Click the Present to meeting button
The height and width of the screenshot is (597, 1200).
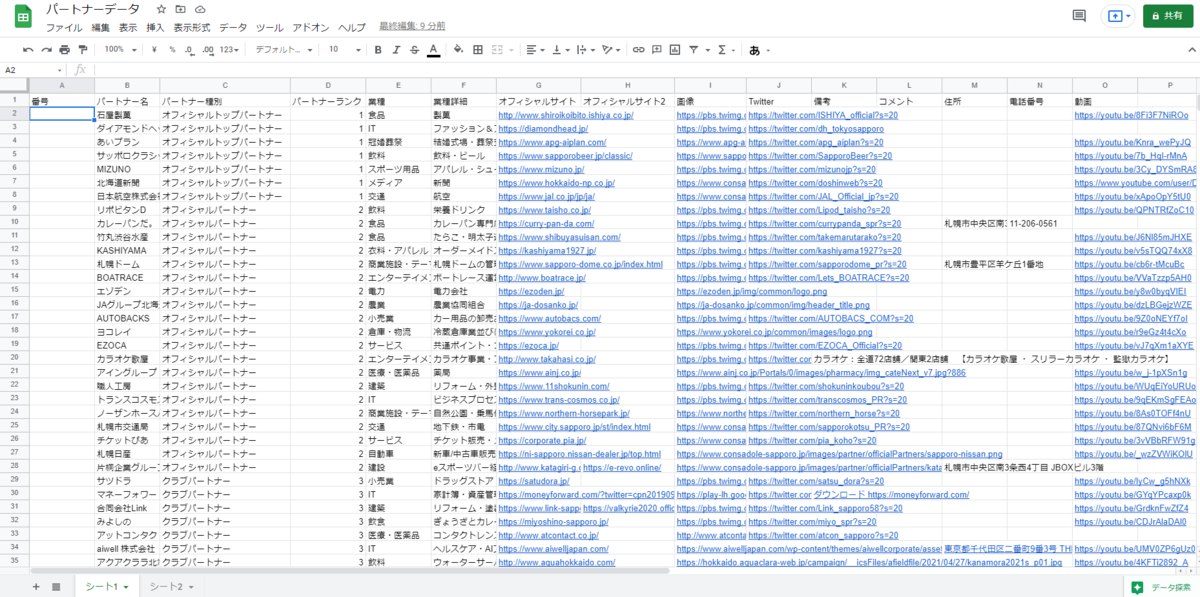[x=1118, y=16]
